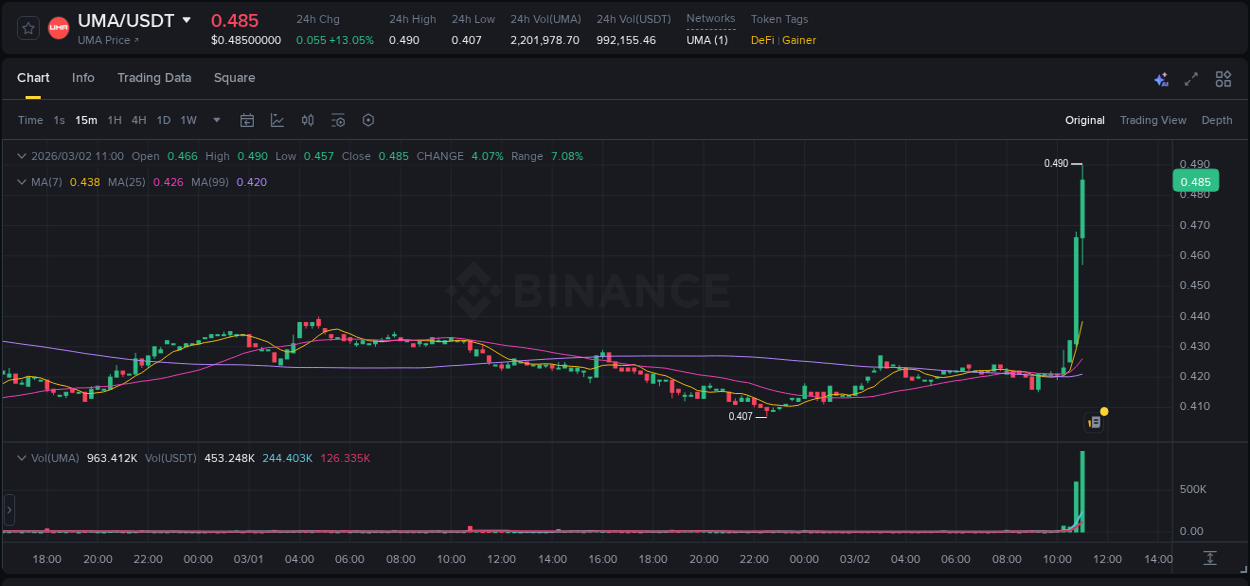Open the Go-to-date calendar icon
1250x586 pixels.
coord(247,120)
